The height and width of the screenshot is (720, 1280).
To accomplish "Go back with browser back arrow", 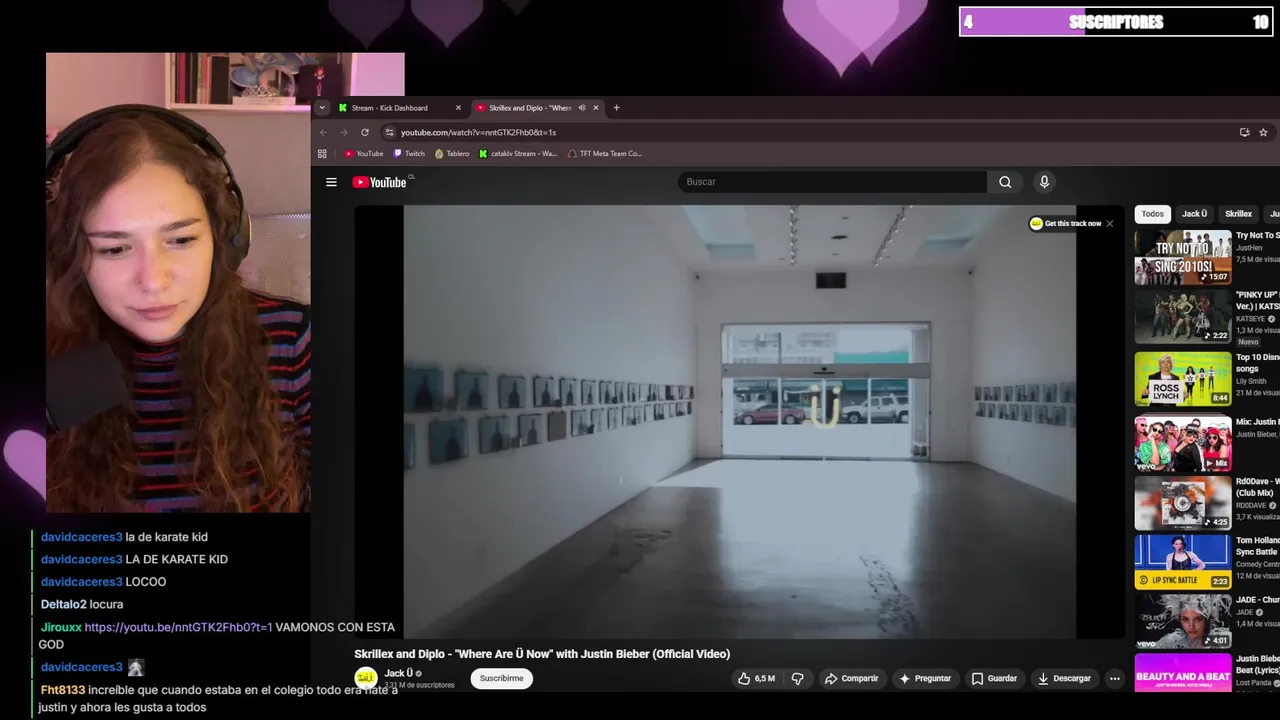I will point(323,132).
